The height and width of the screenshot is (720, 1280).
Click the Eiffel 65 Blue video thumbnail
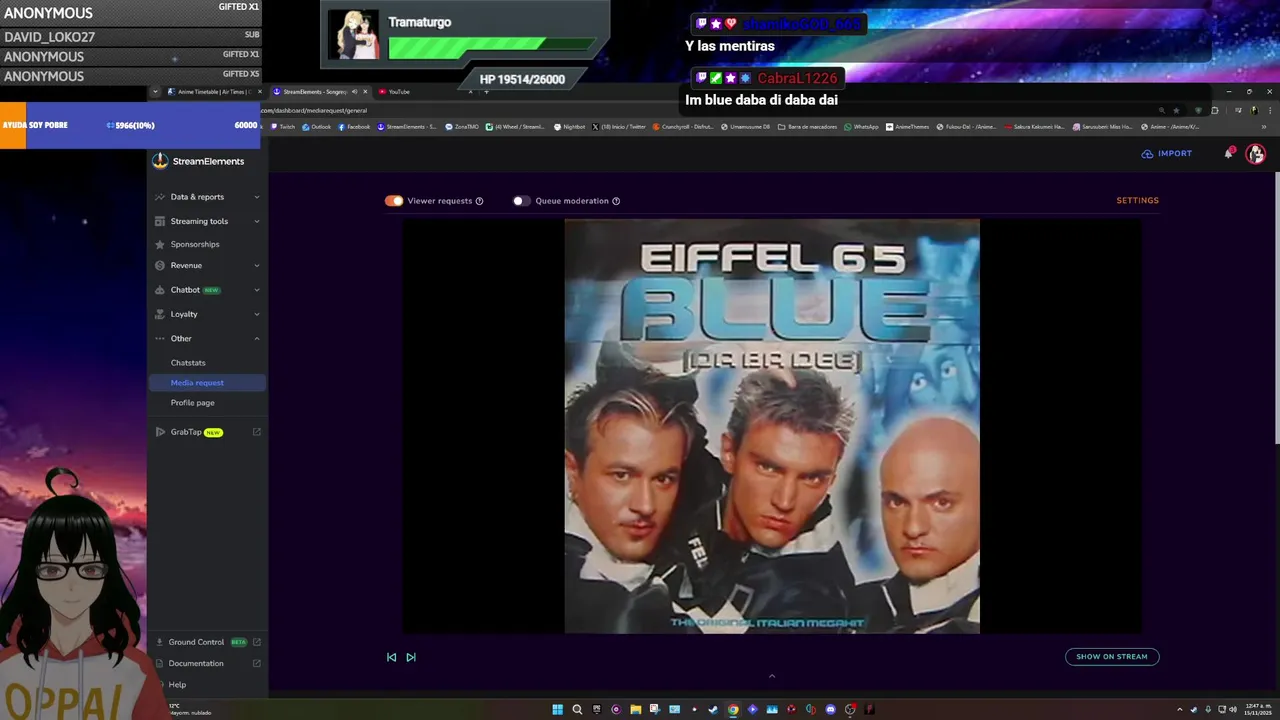[x=772, y=426]
